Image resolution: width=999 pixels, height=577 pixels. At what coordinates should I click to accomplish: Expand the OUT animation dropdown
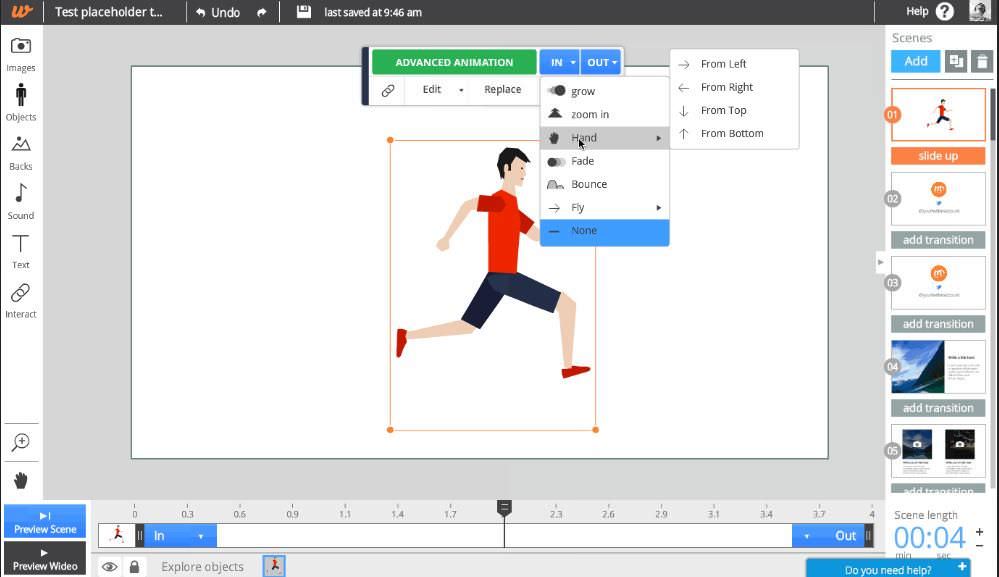click(x=600, y=63)
